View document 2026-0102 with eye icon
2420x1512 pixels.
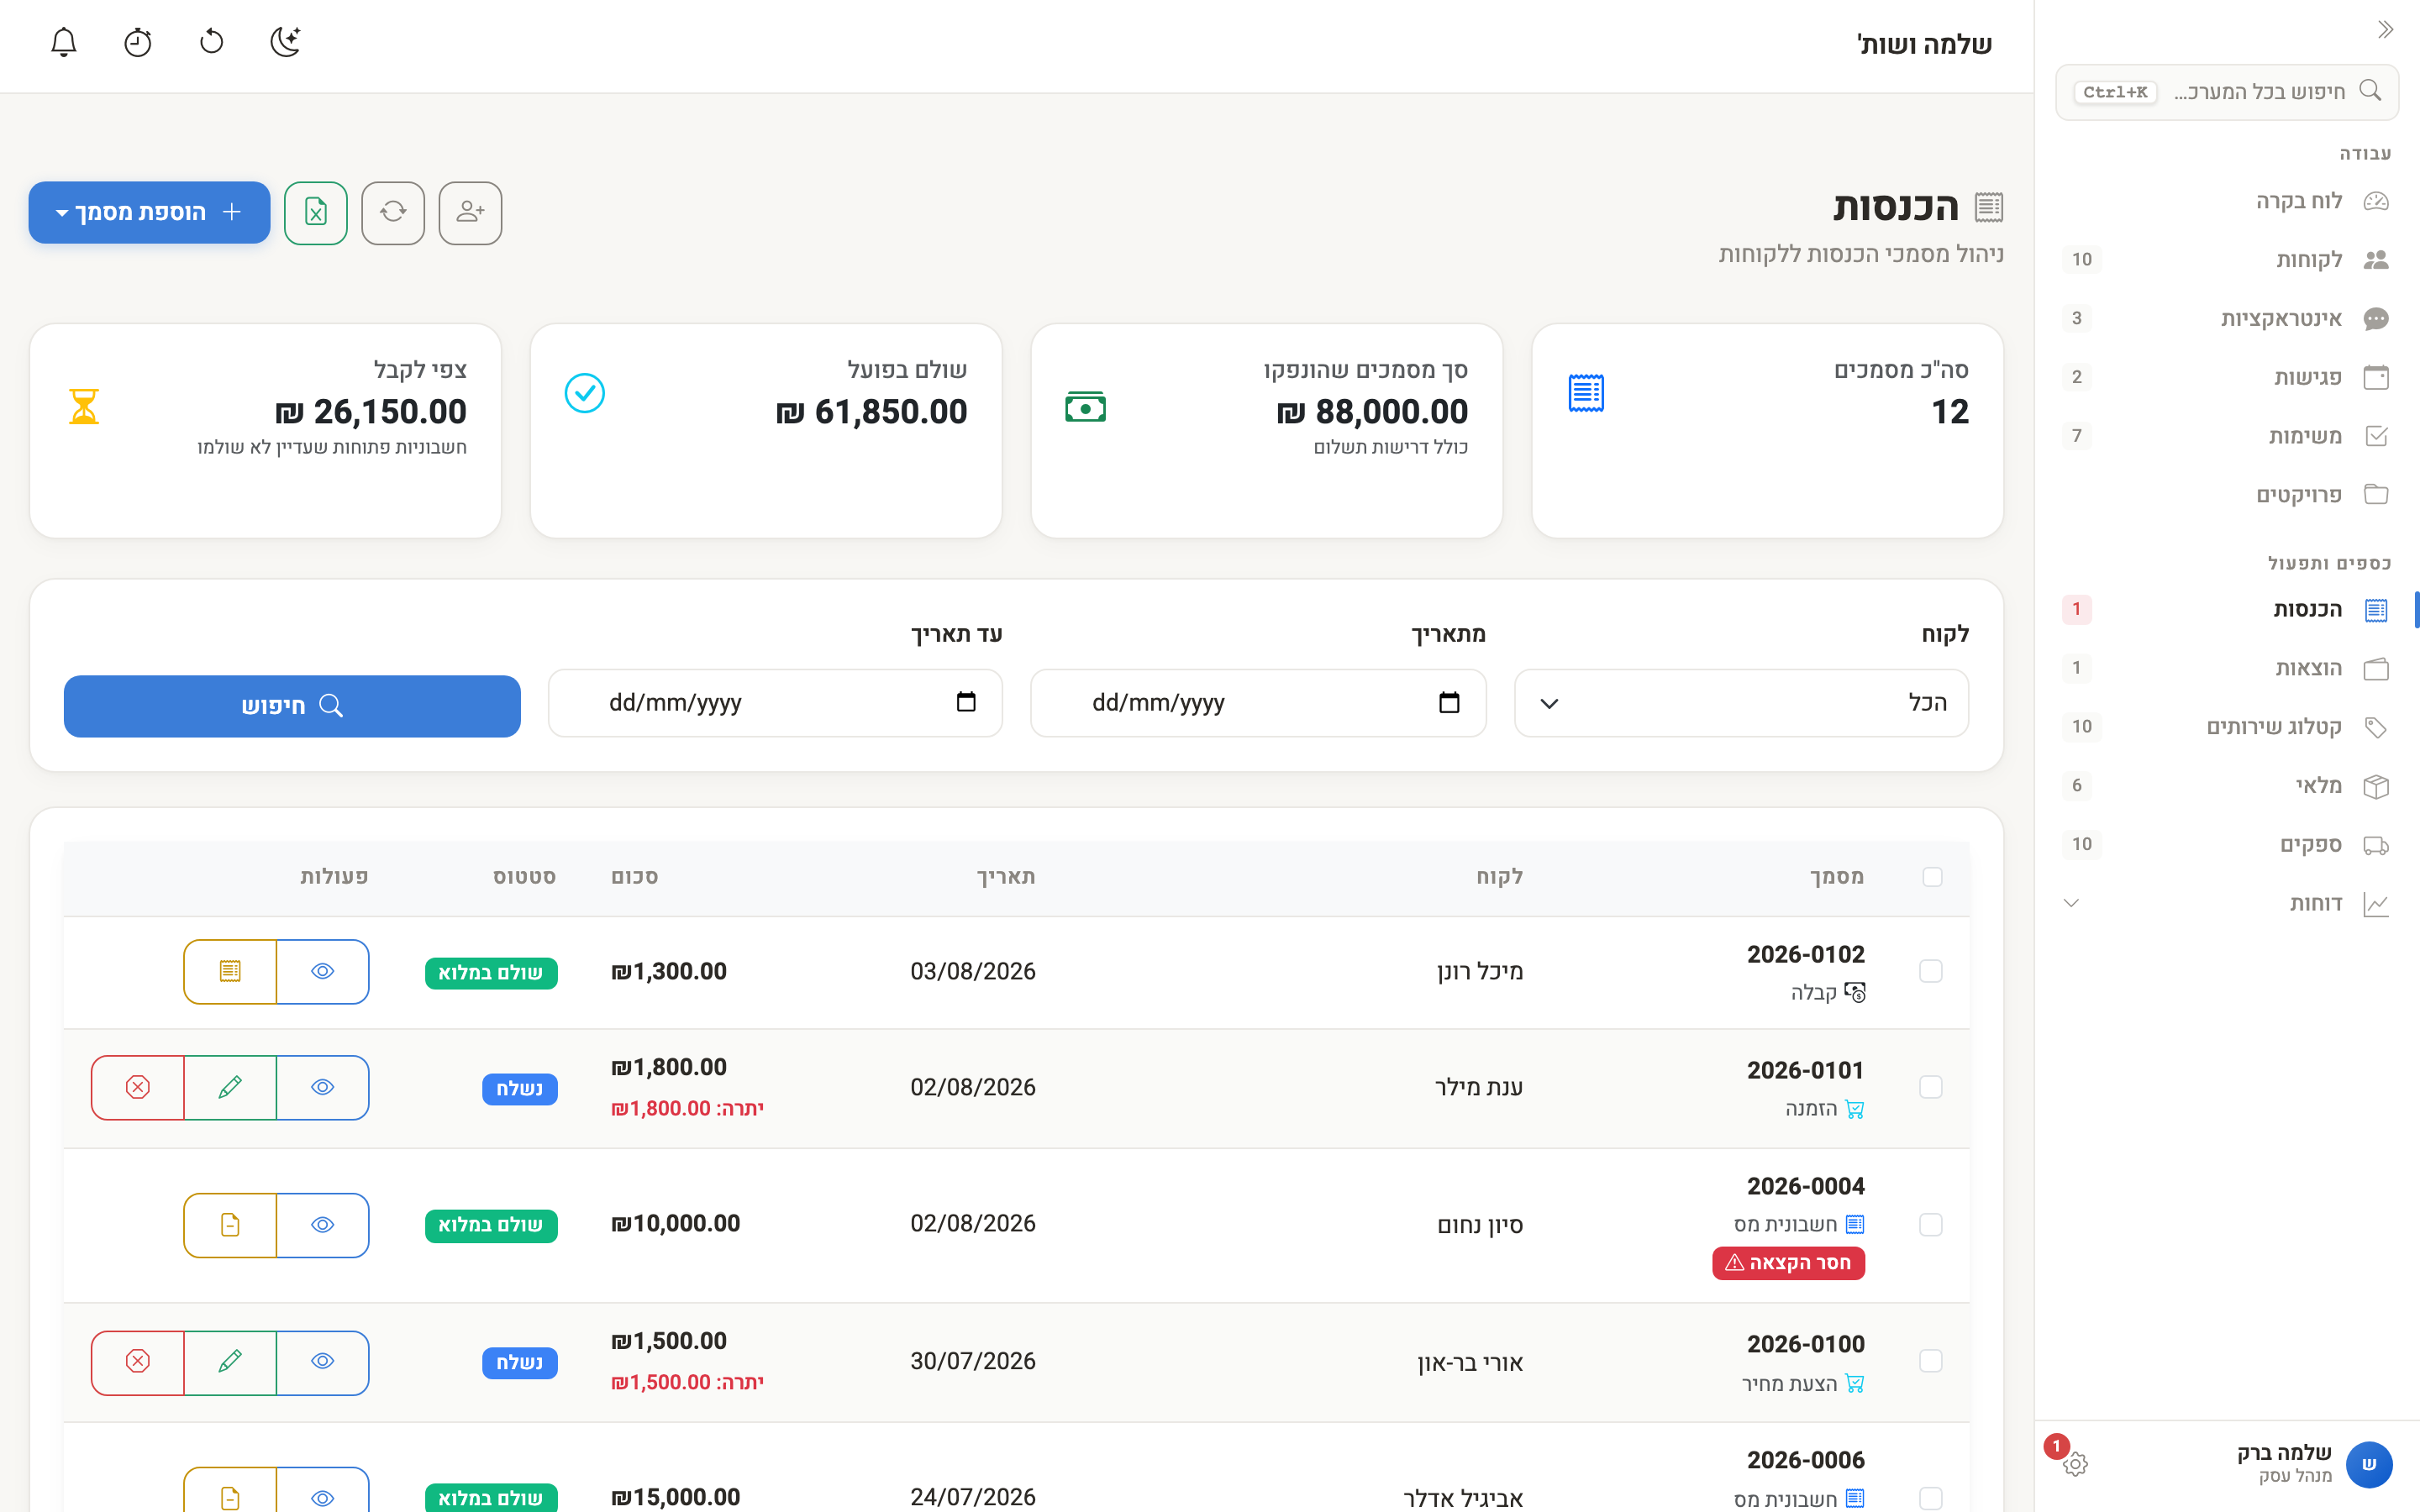click(x=323, y=971)
